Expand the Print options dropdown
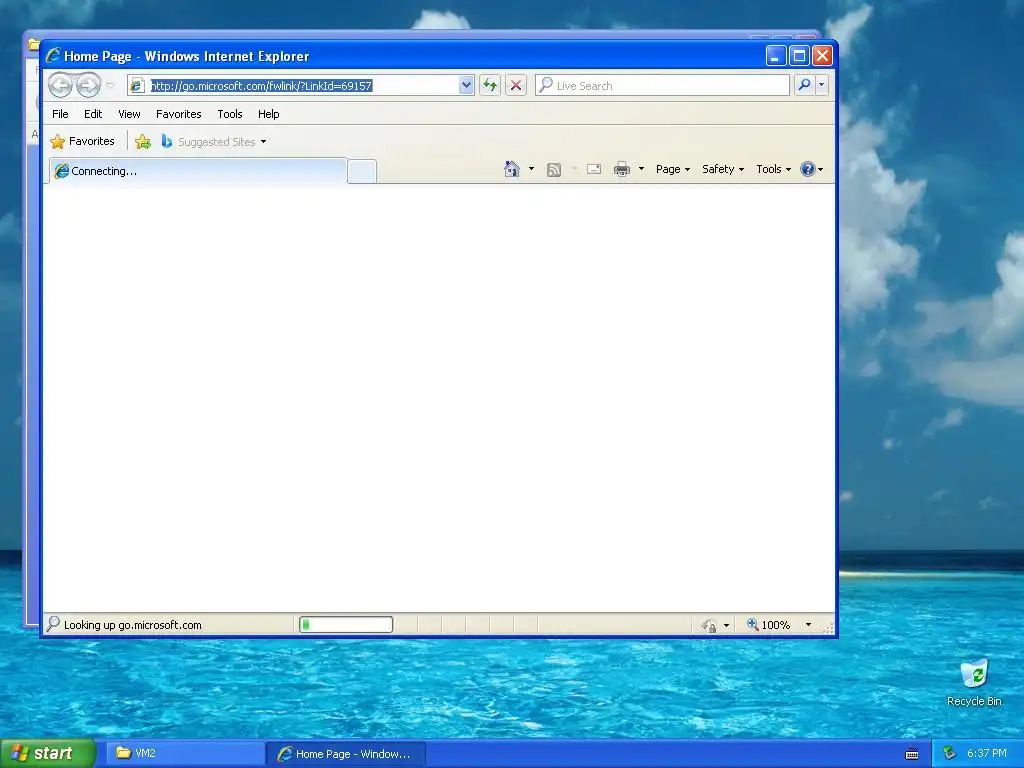 (x=641, y=169)
